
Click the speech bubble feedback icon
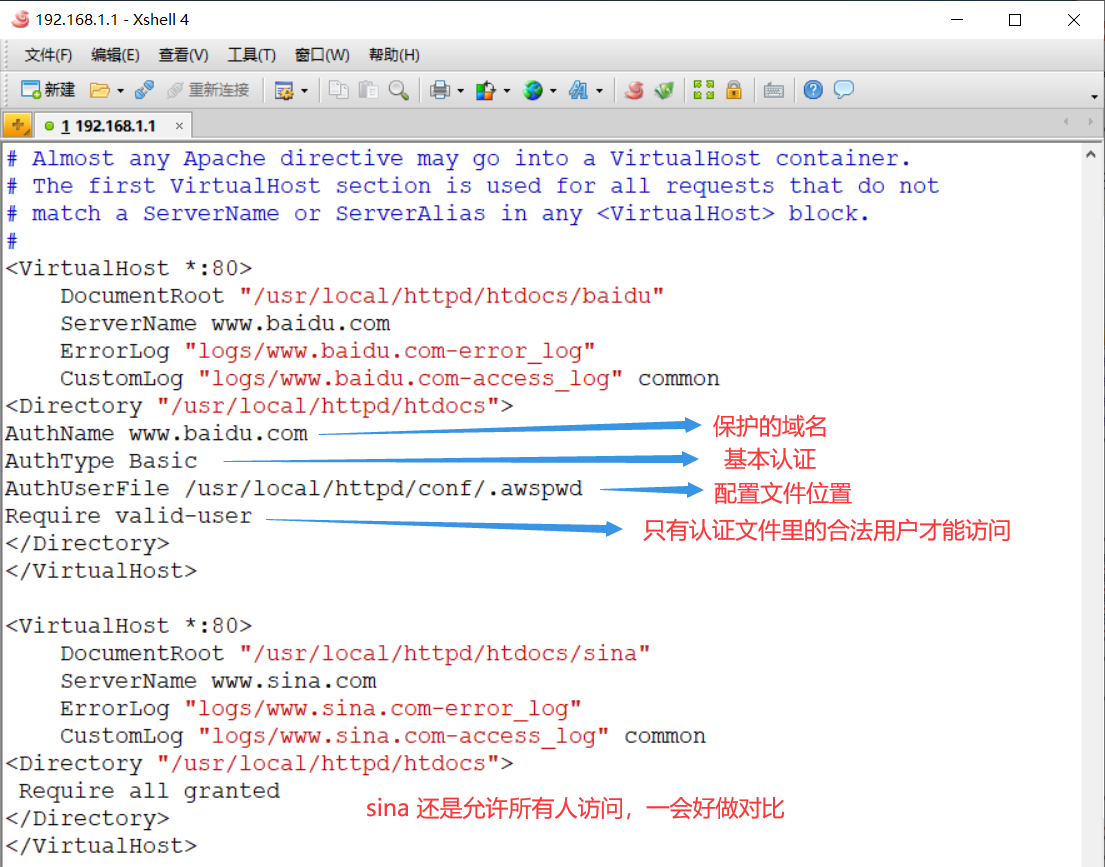tap(844, 90)
